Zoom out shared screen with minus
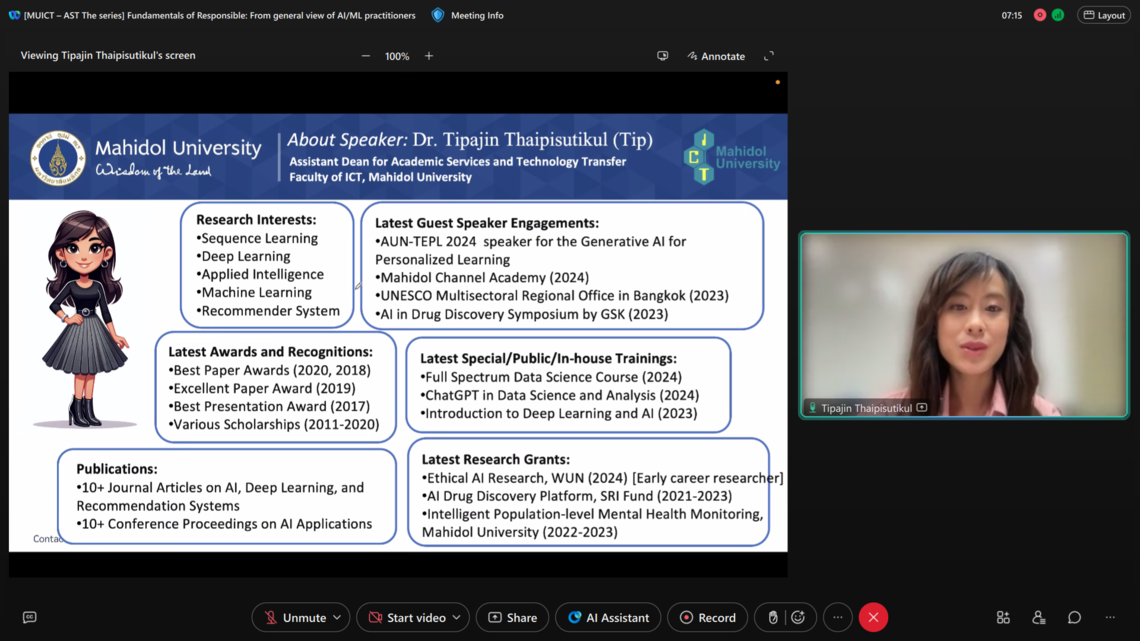 (x=366, y=56)
